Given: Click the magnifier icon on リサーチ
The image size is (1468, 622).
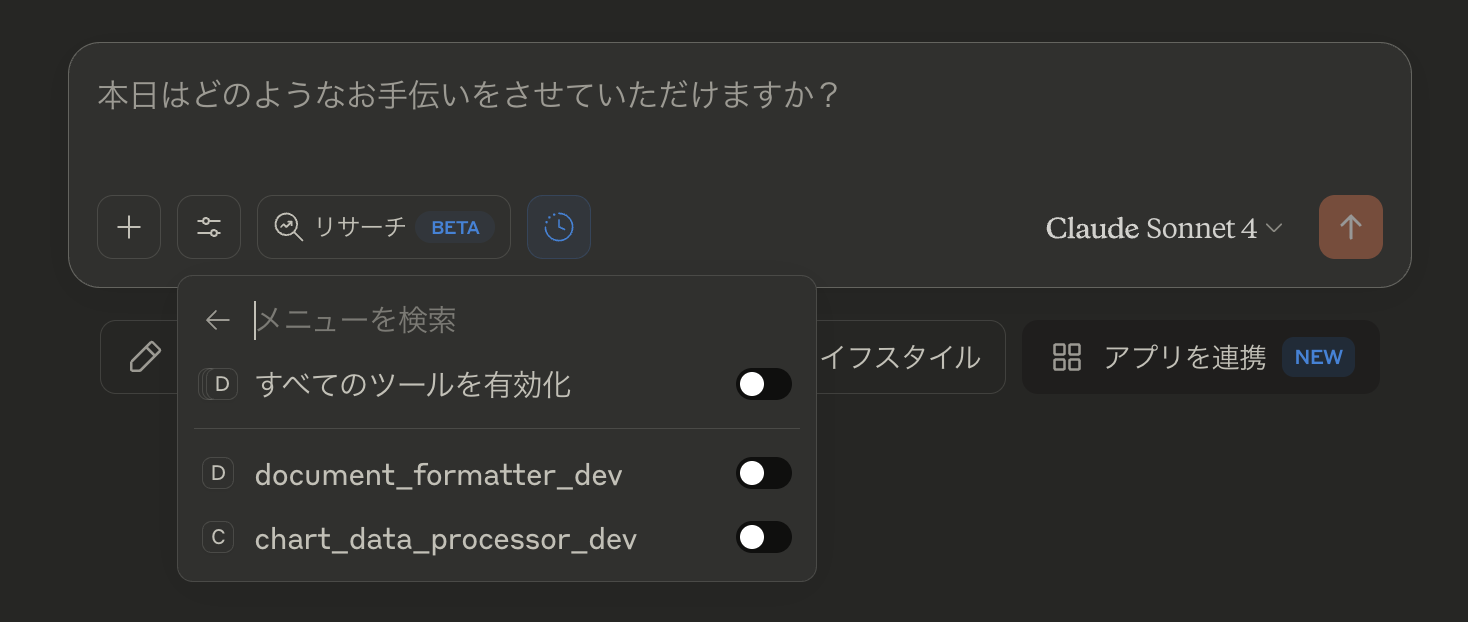Looking at the screenshot, I should [287, 227].
